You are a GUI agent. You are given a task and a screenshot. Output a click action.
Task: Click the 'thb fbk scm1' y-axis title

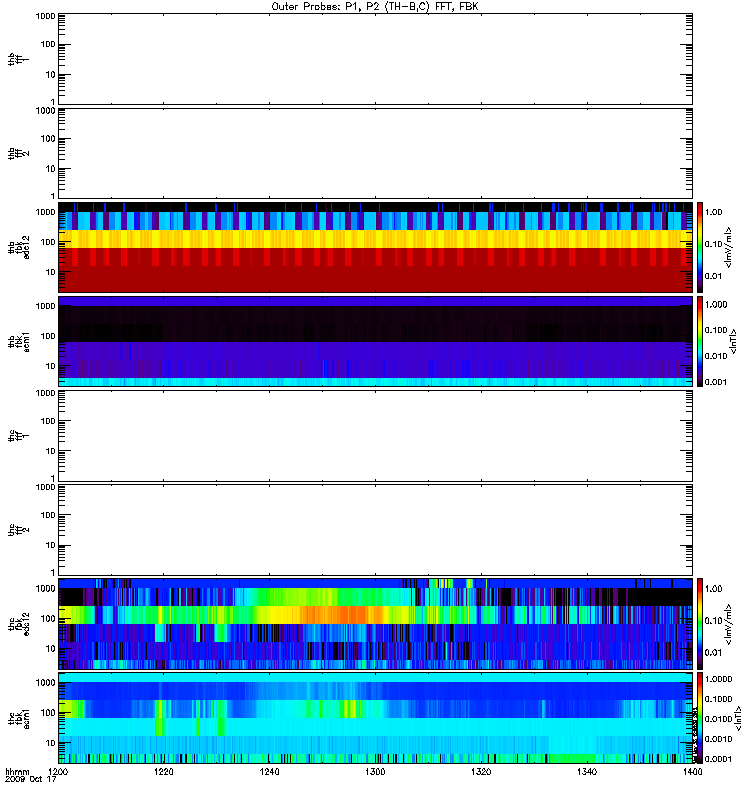click(x=19, y=341)
